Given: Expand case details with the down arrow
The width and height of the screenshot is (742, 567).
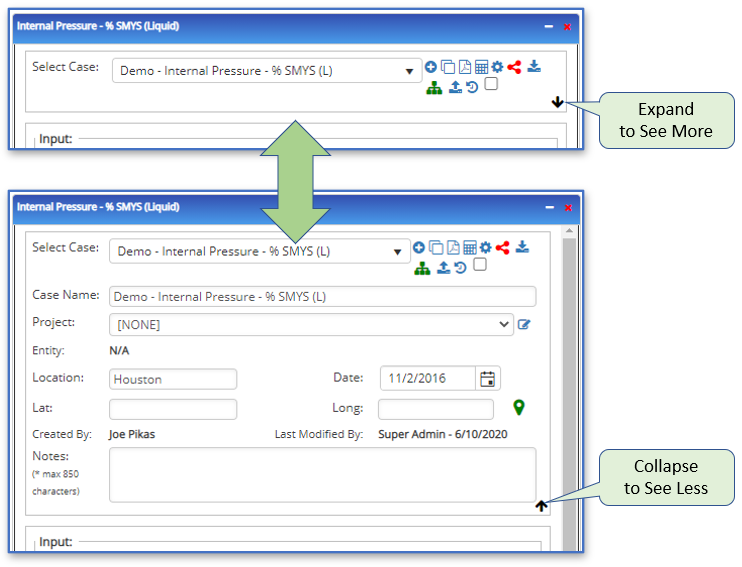Looking at the screenshot, I should 557,101.
